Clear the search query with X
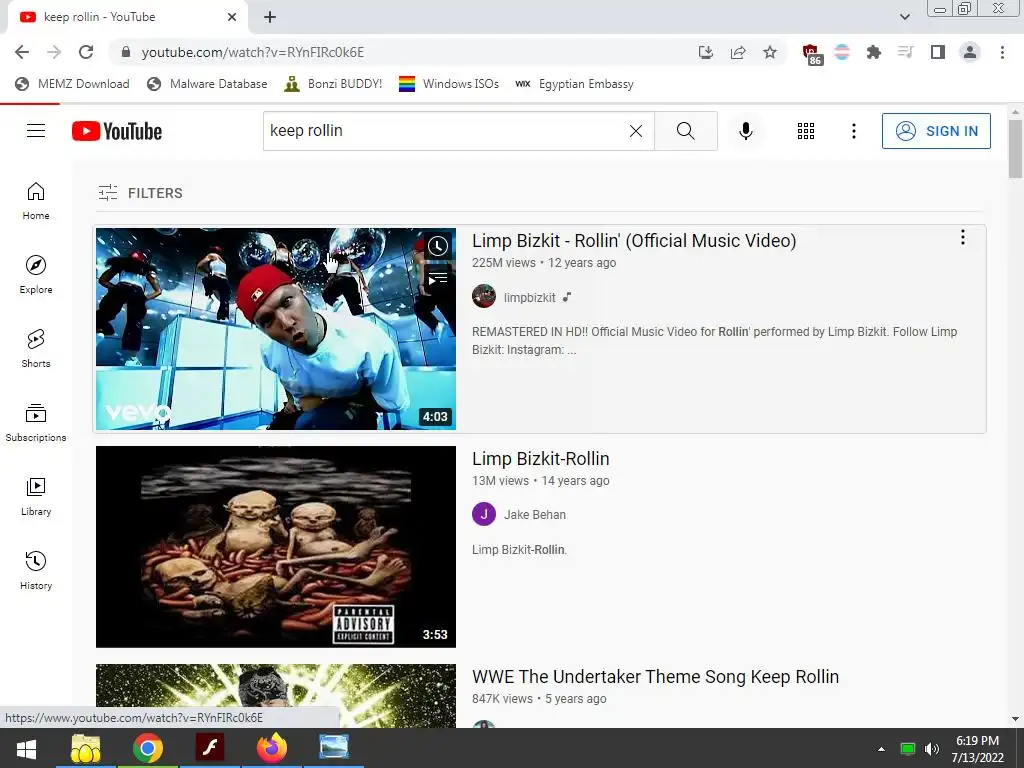This screenshot has height=768, width=1024. 635,131
